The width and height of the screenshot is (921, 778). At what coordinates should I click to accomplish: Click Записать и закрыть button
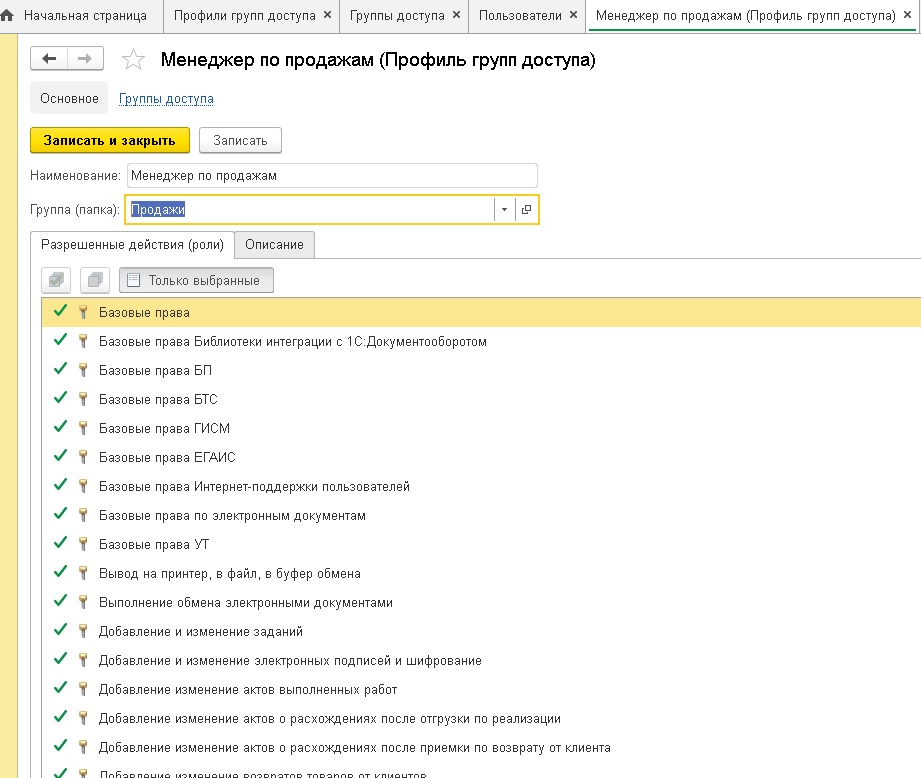[110, 140]
